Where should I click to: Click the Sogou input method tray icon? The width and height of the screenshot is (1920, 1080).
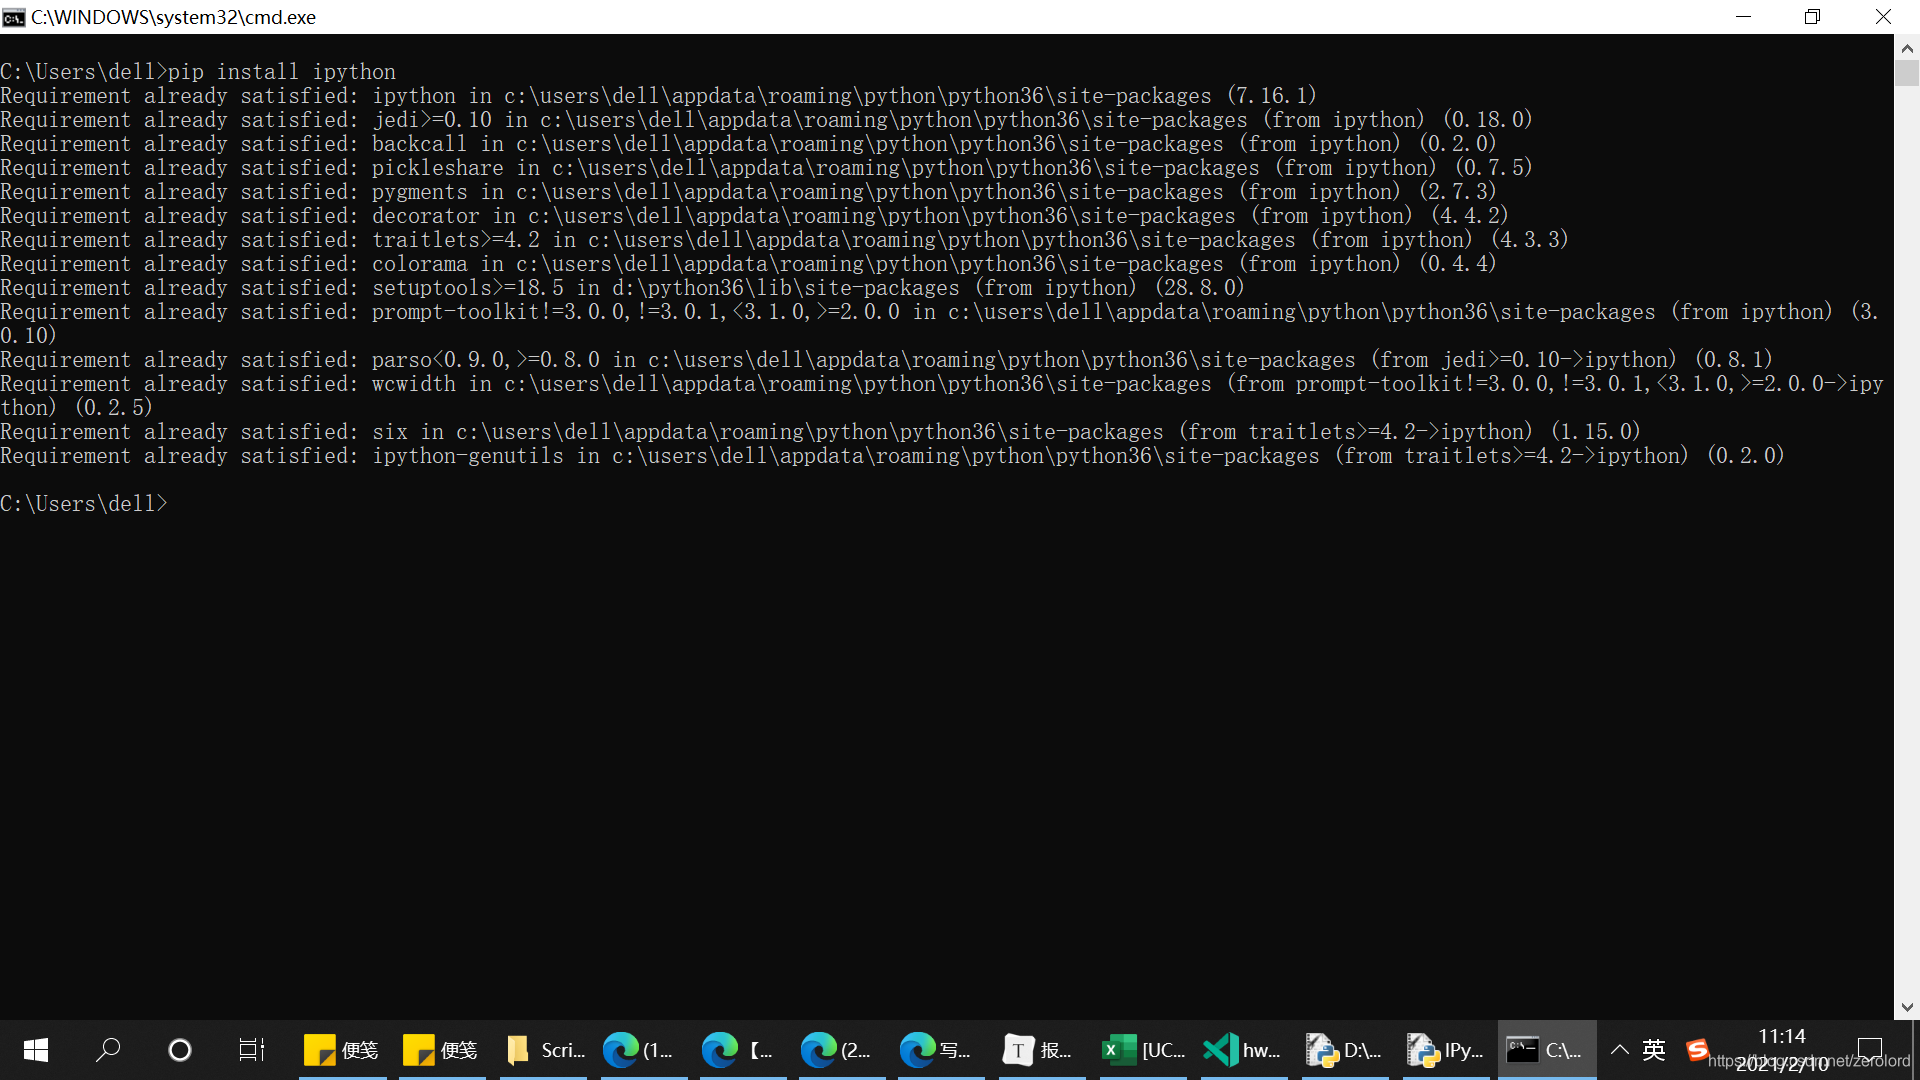(1697, 1050)
